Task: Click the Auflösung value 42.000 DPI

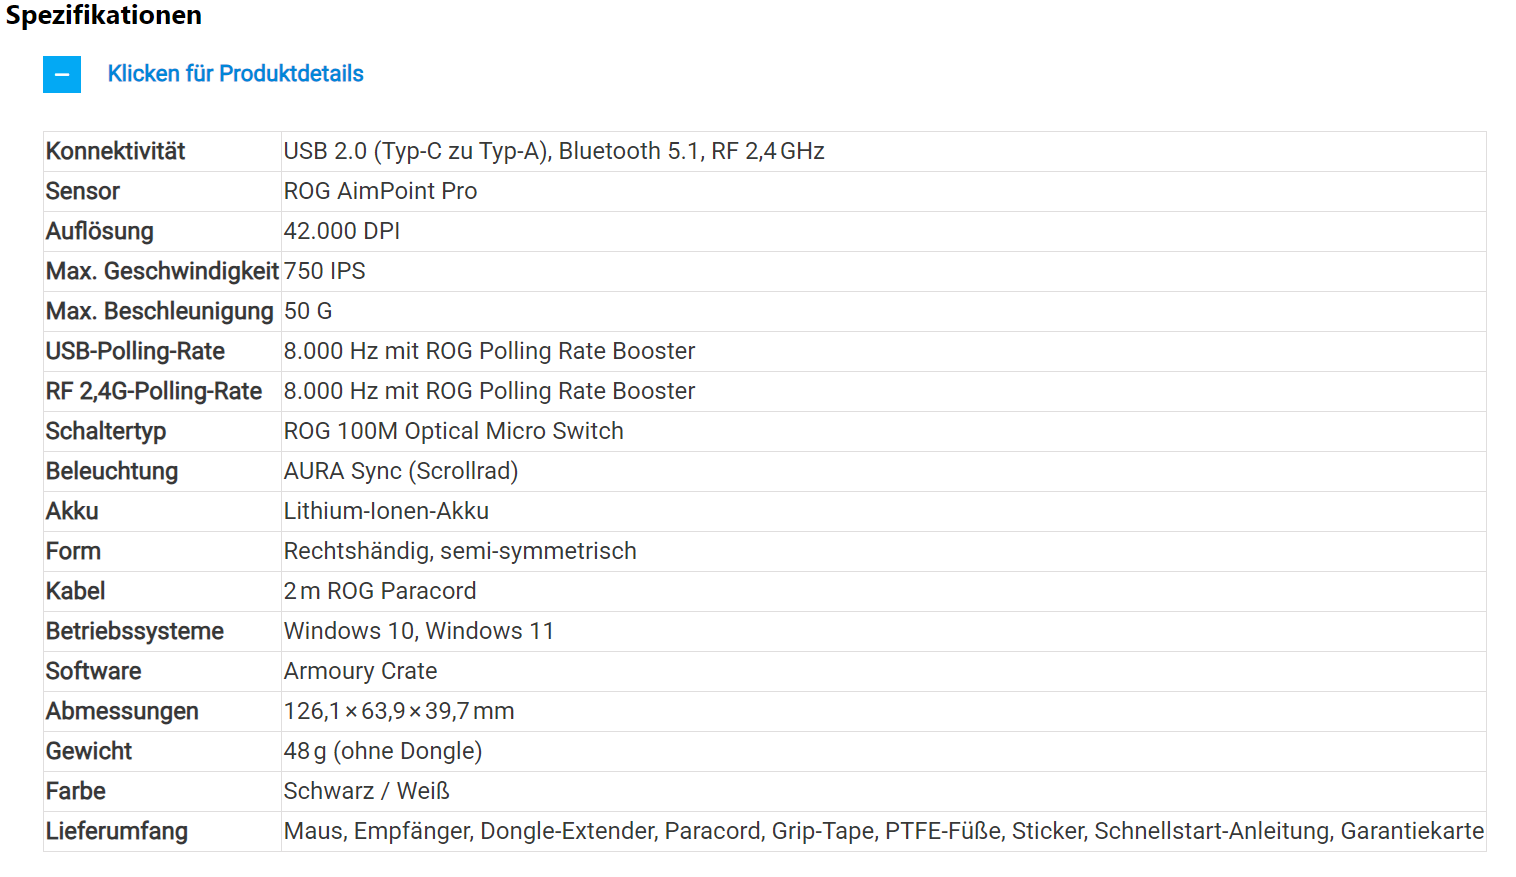Action: [x=342, y=231]
